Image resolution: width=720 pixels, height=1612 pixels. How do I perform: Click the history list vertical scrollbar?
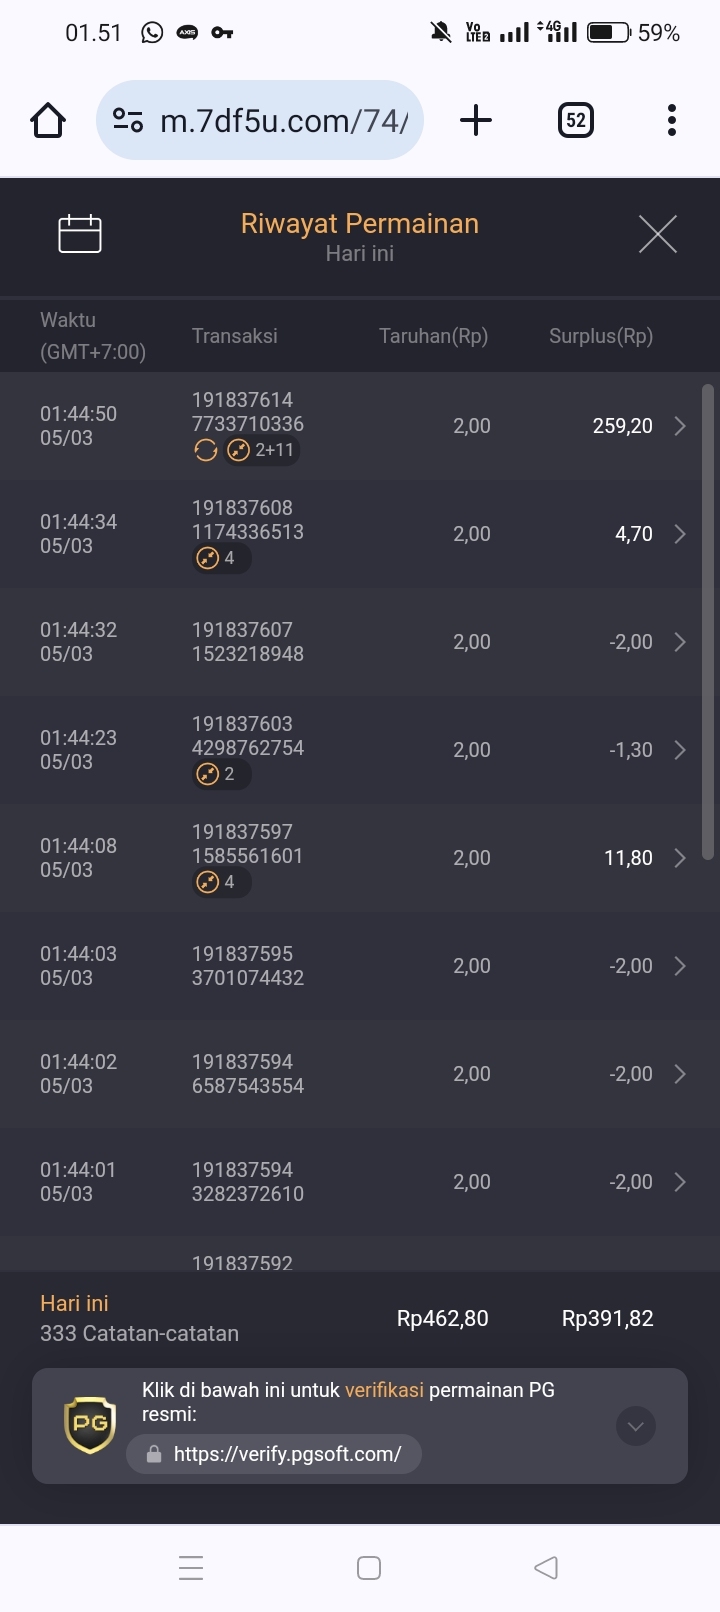(x=708, y=622)
